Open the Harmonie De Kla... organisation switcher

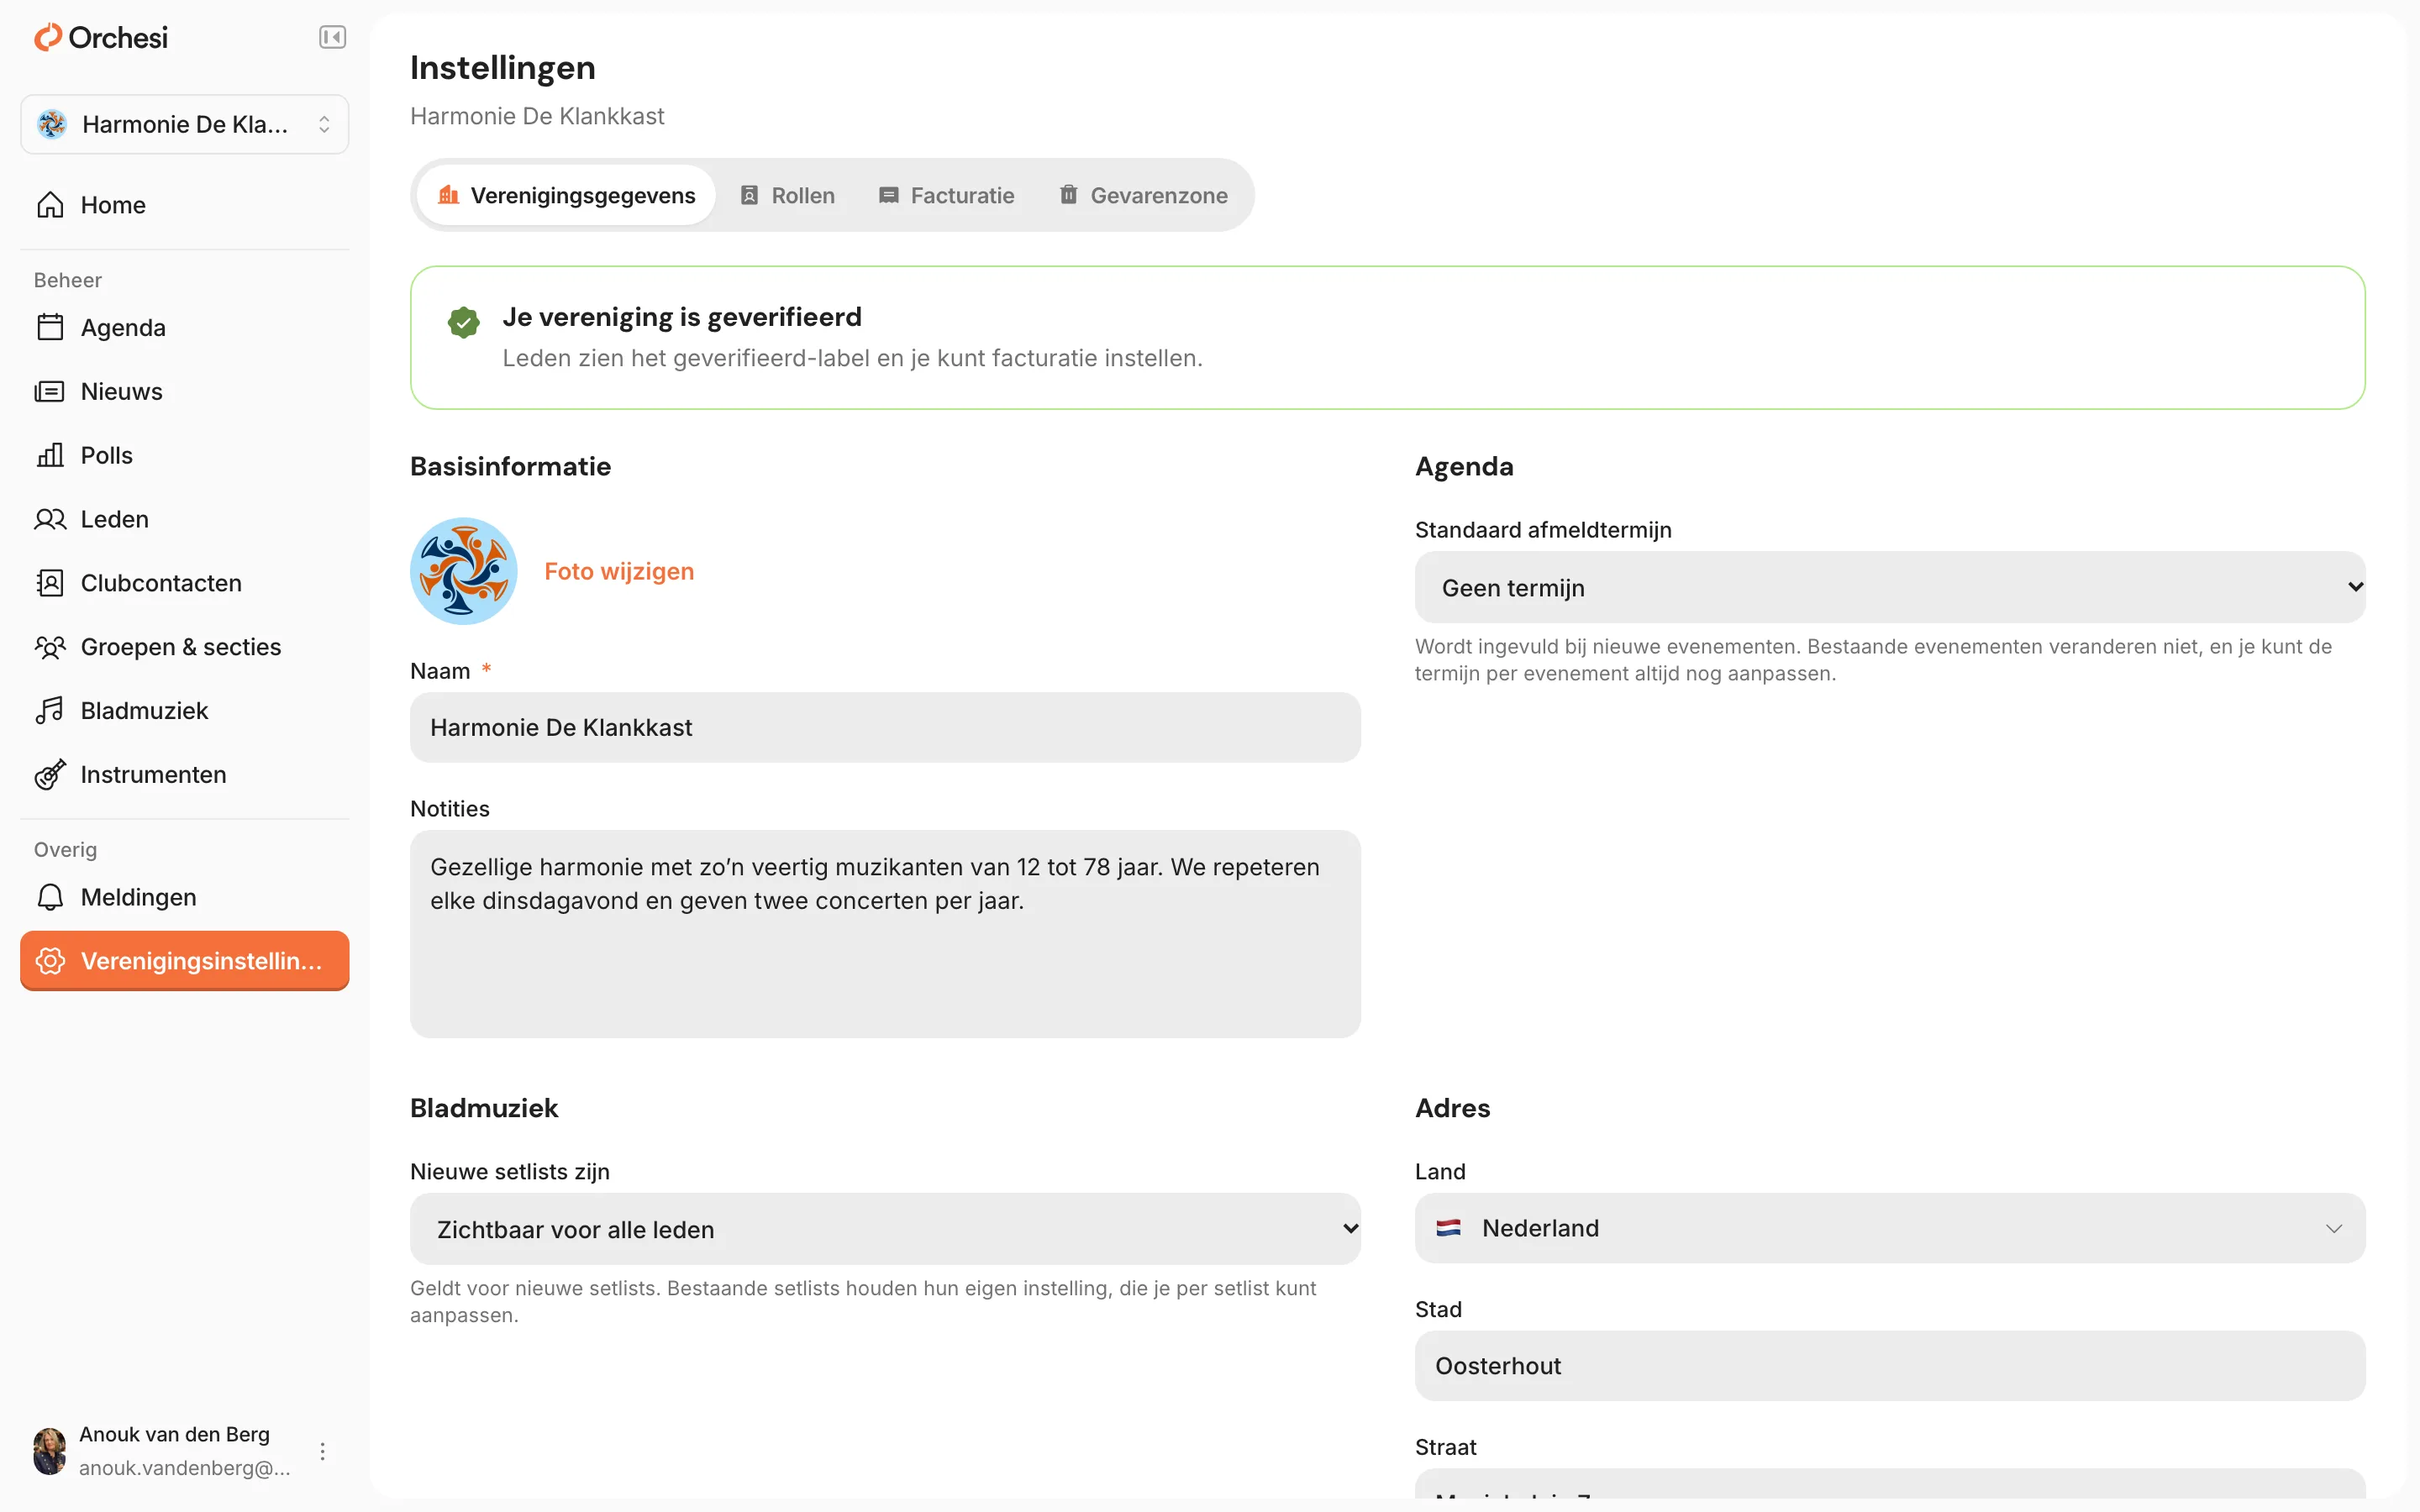[185, 124]
